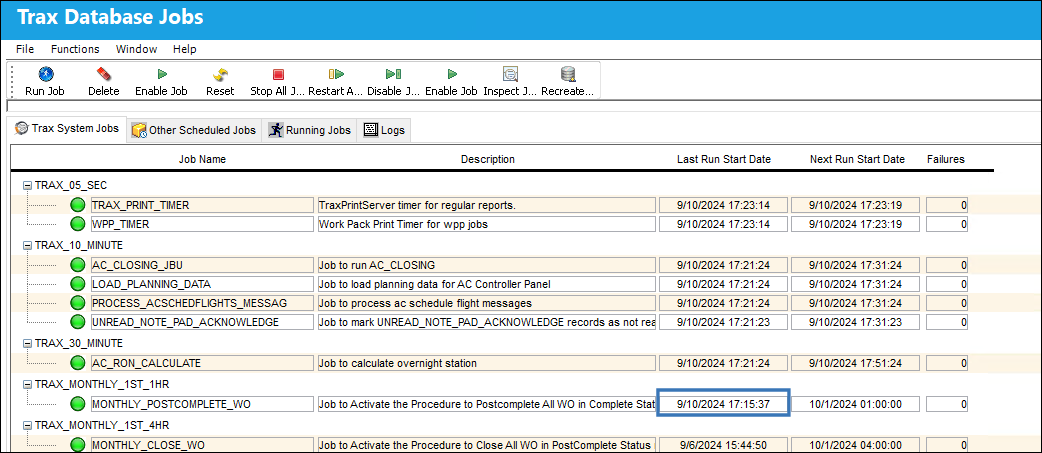Select the MONTHLY_POSTCOMPLETE_WO job name
The image size is (1042, 453).
coord(202,404)
